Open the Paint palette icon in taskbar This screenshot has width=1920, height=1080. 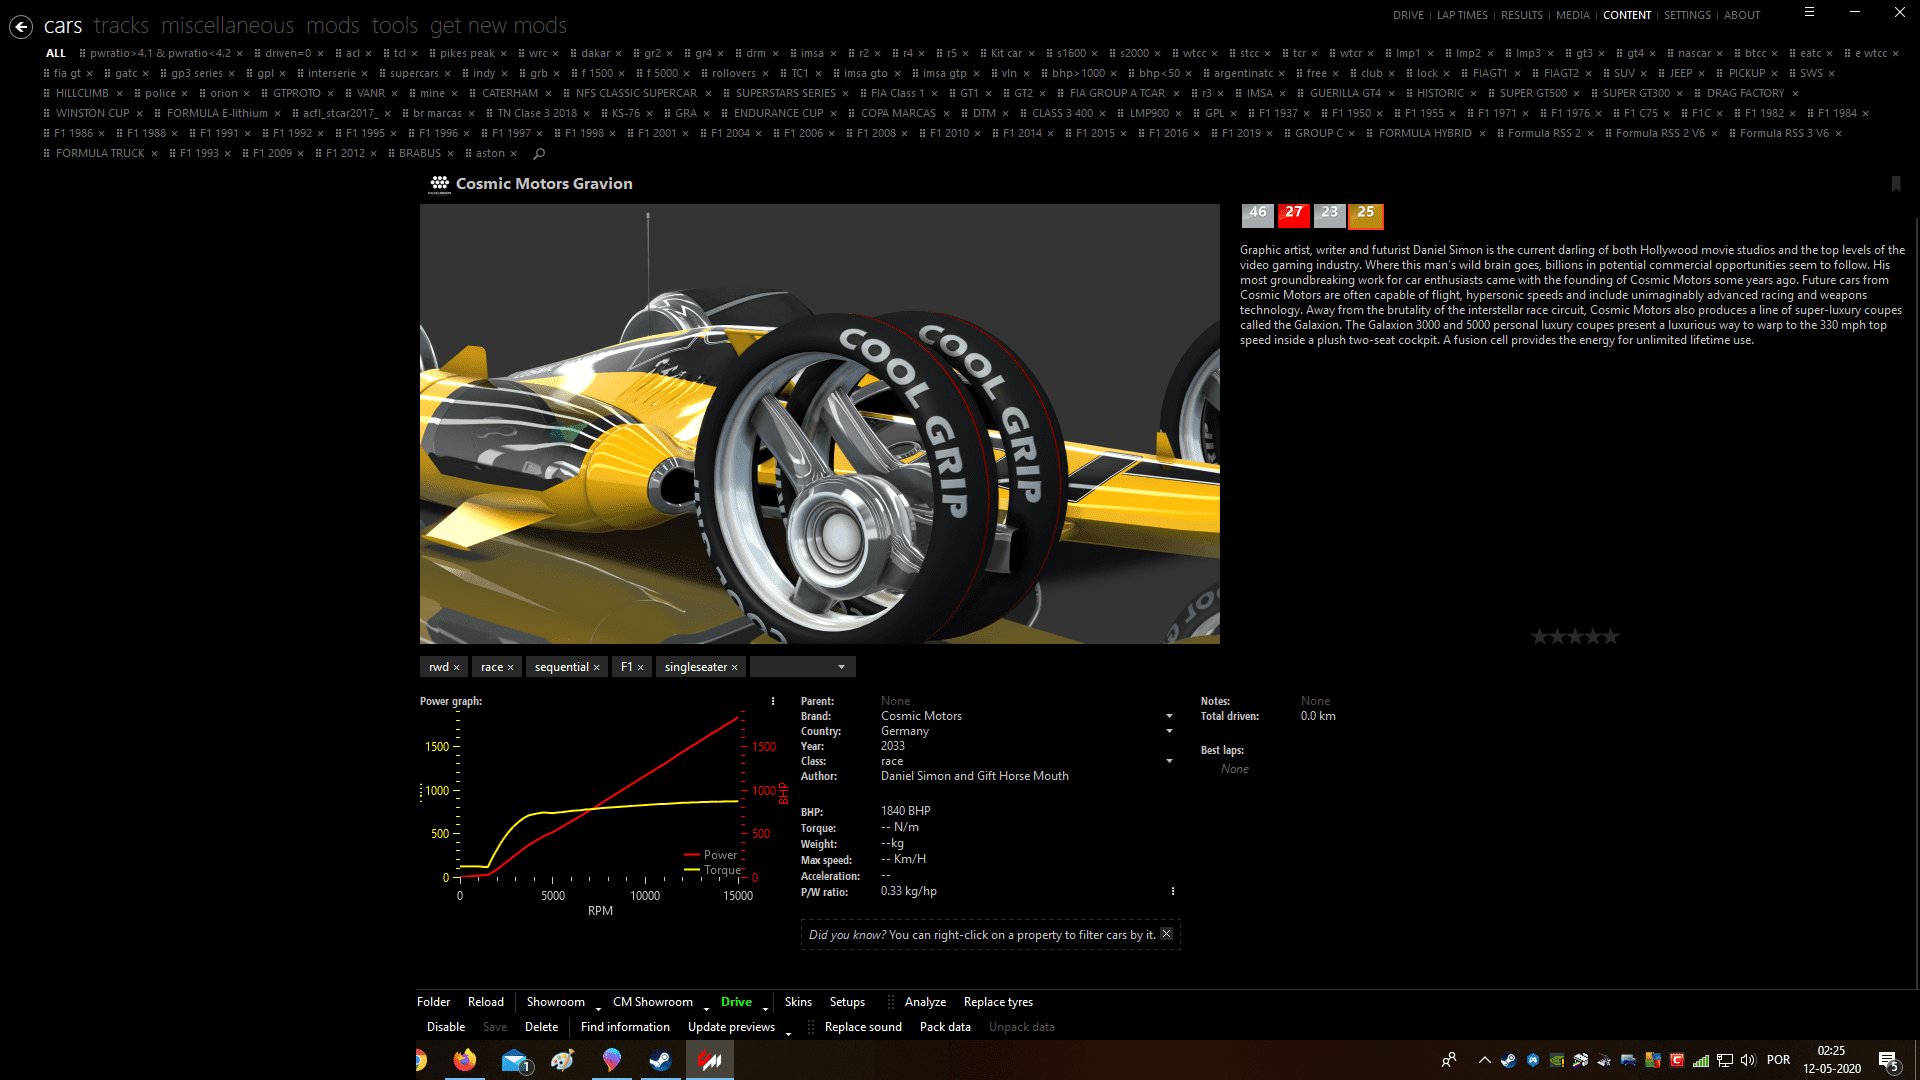click(563, 1060)
